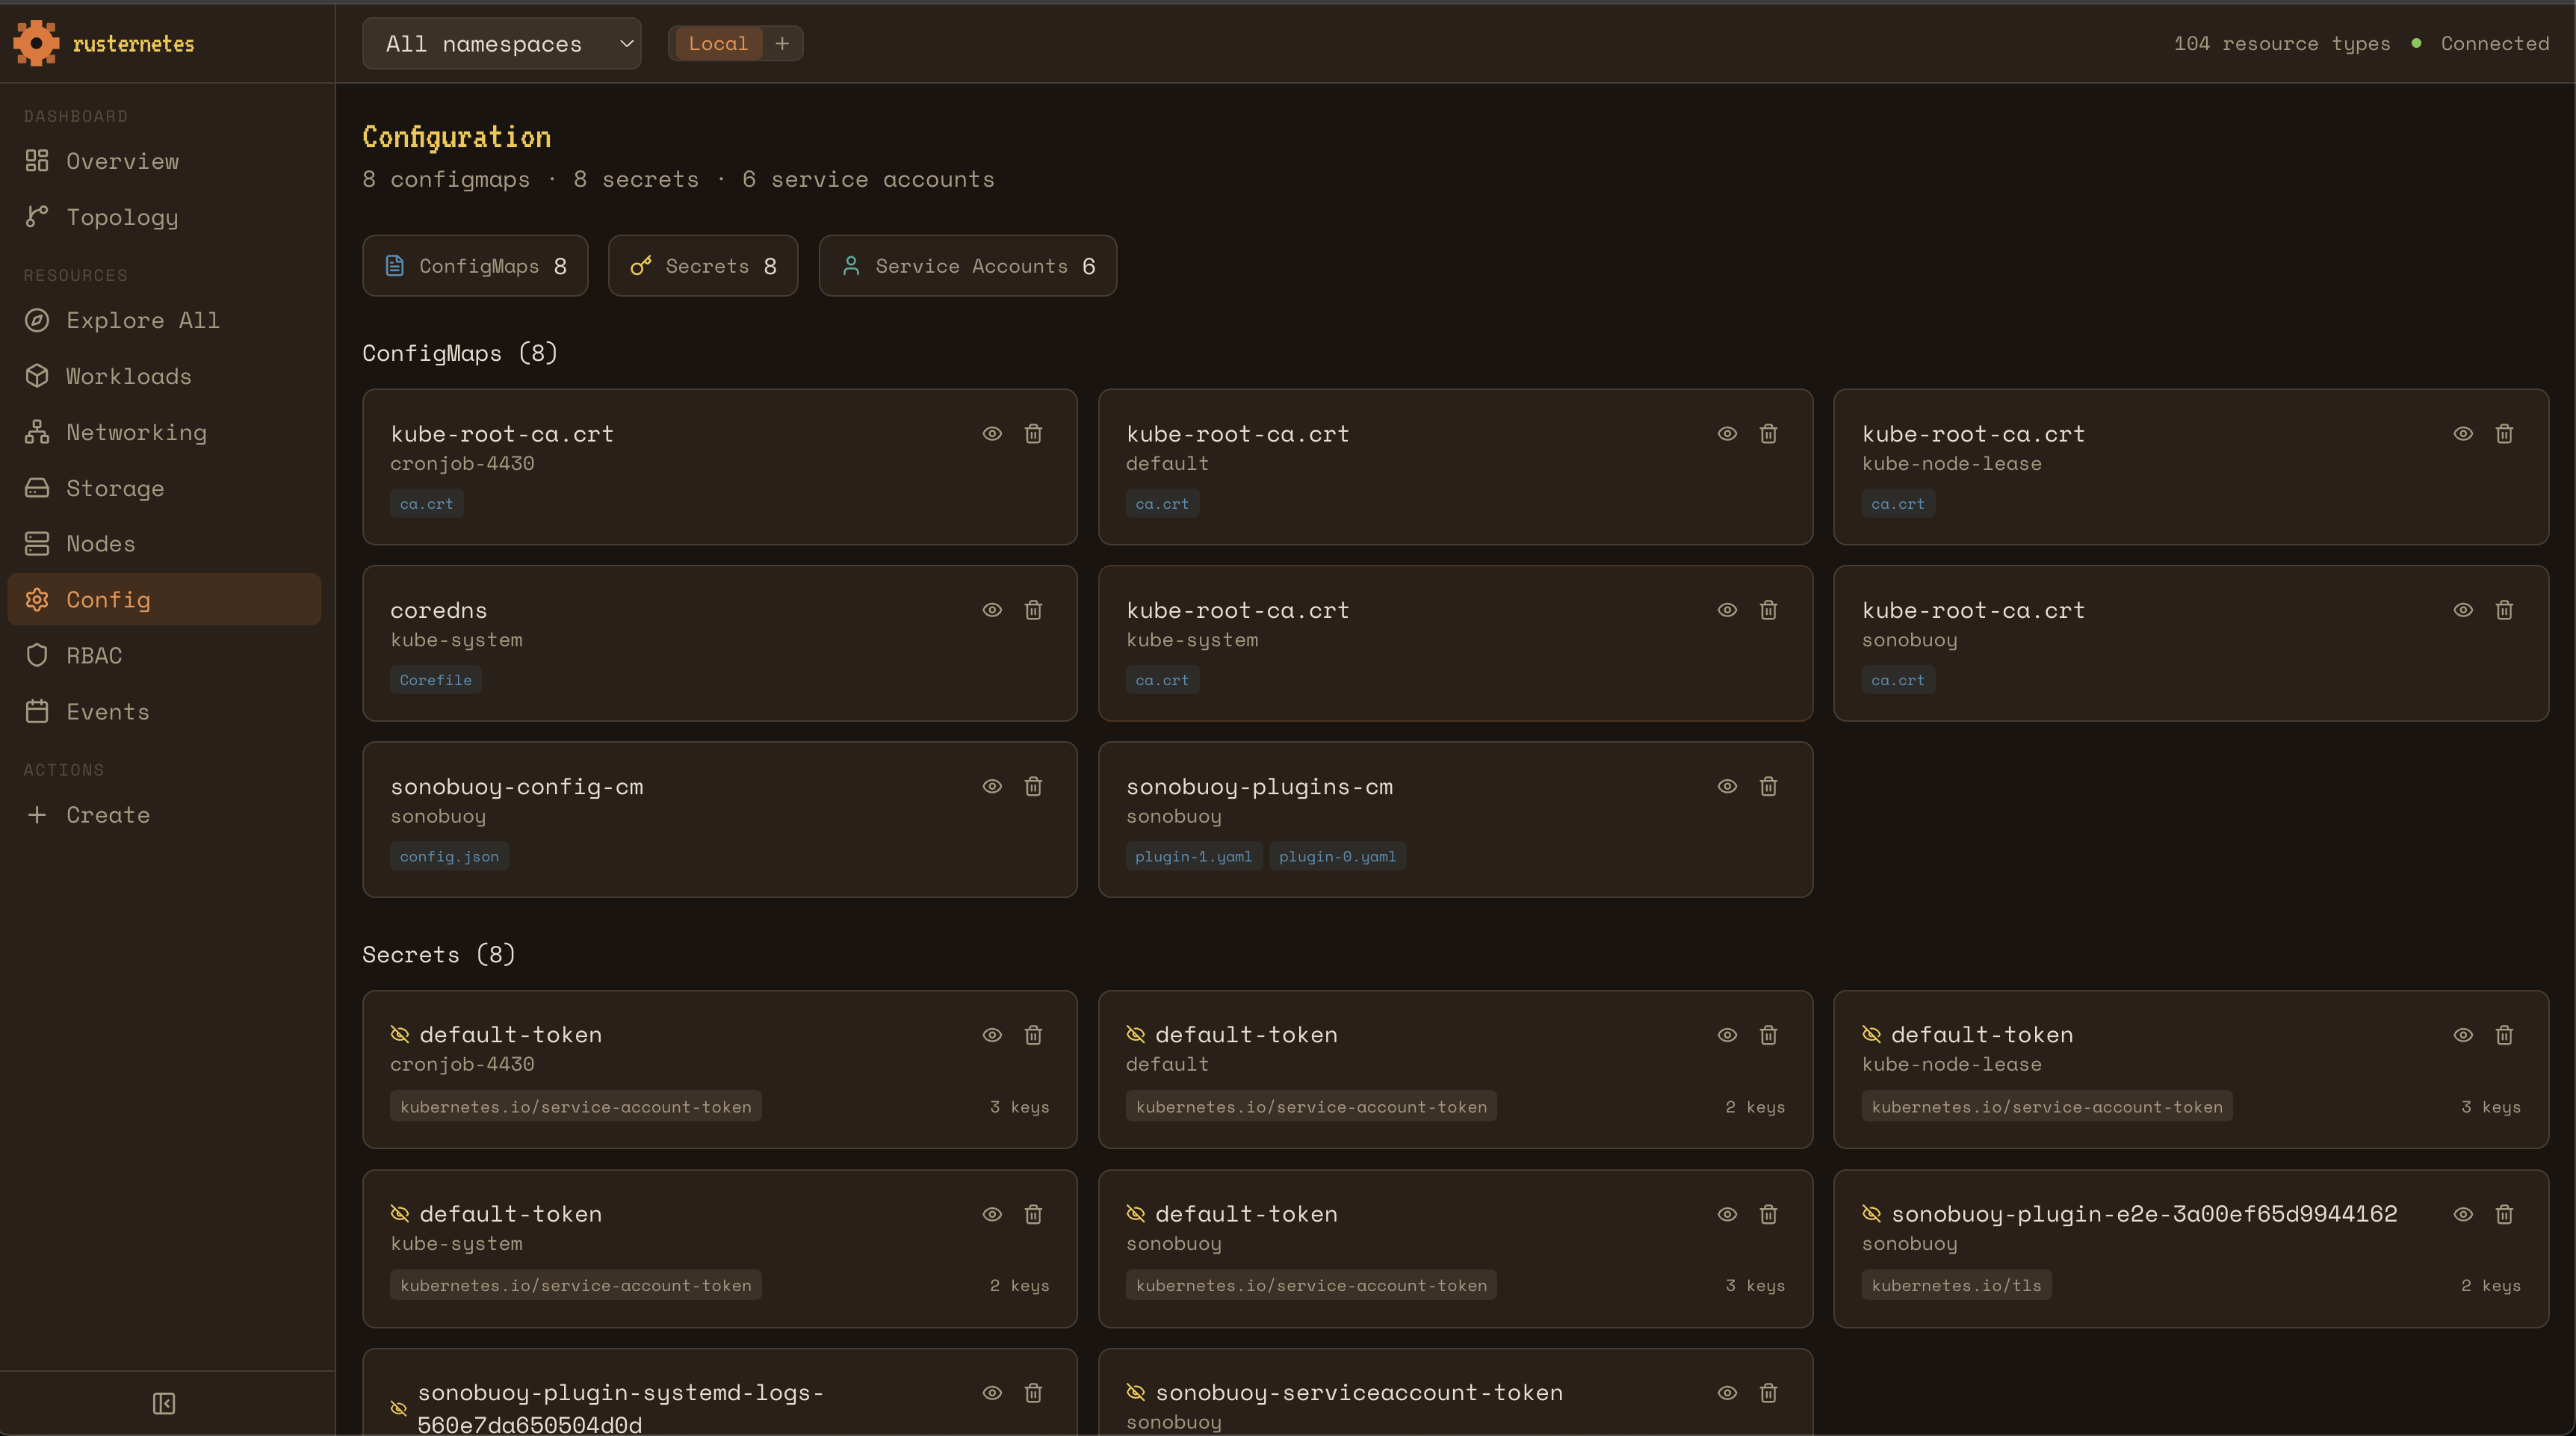The width and height of the screenshot is (2576, 1436).
Task: Delete the coredns configmap with trash icon
Action: click(x=1033, y=610)
